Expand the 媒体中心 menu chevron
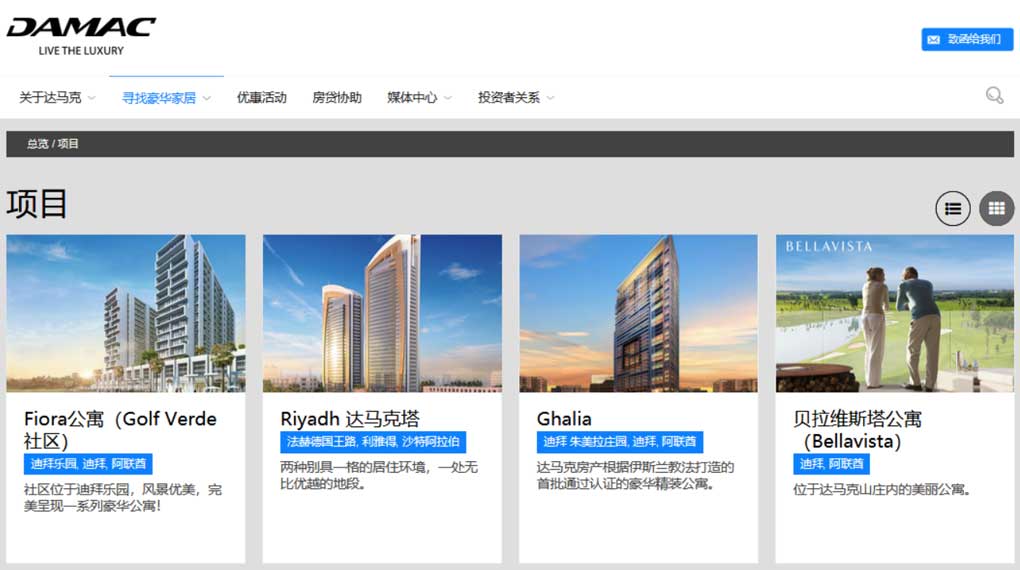The width and height of the screenshot is (1020, 570). [x=448, y=98]
